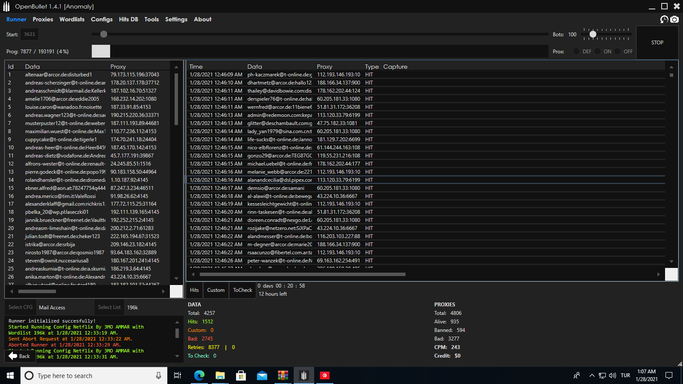Click the left data list vertical scrollbar
The width and height of the screenshot is (683, 384).
click(x=176, y=99)
